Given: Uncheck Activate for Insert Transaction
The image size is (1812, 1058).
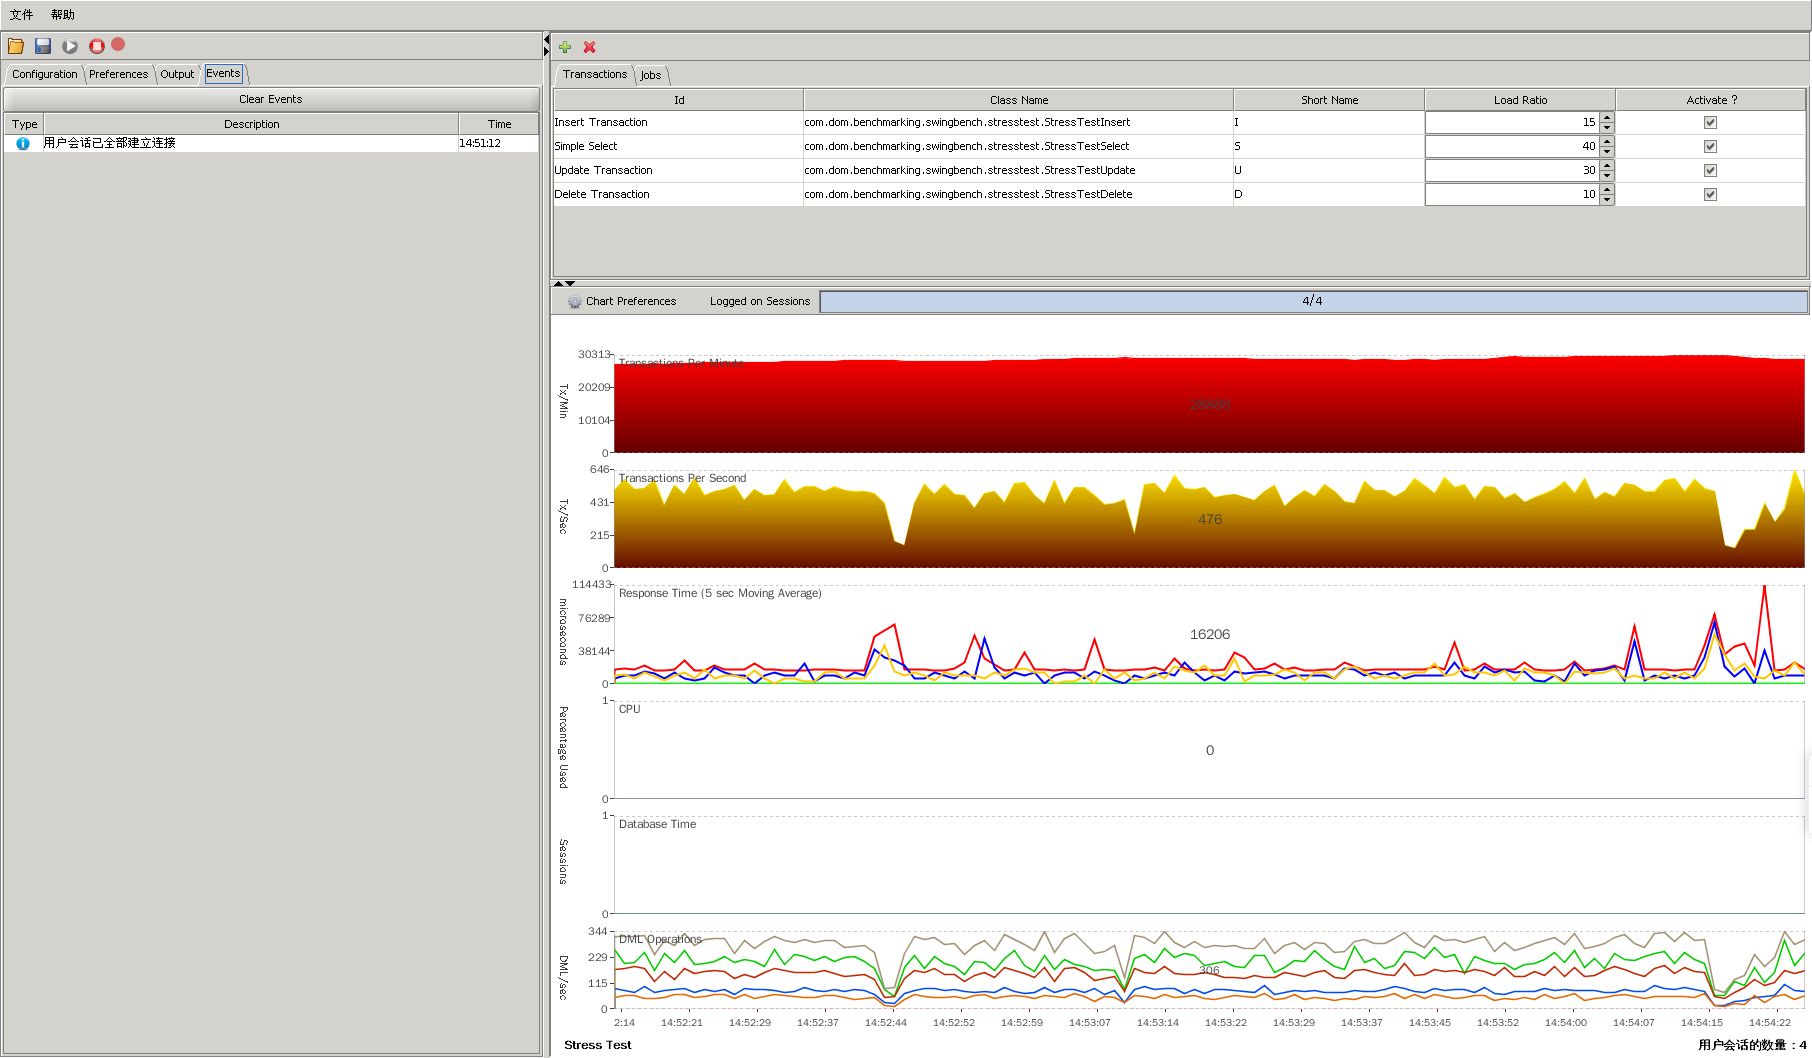Looking at the screenshot, I should pos(1710,122).
